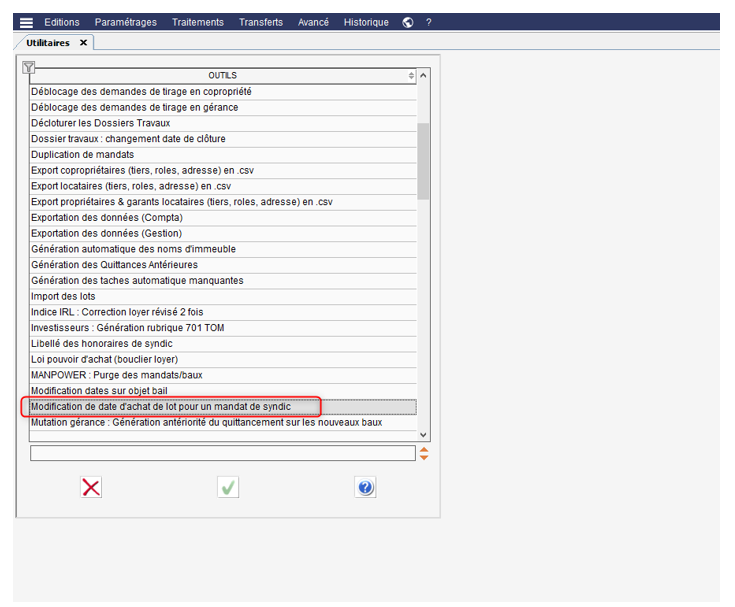The width and height of the screenshot is (735, 607).
Task: Click the orange up-down stepper arrows
Action: coord(425,454)
